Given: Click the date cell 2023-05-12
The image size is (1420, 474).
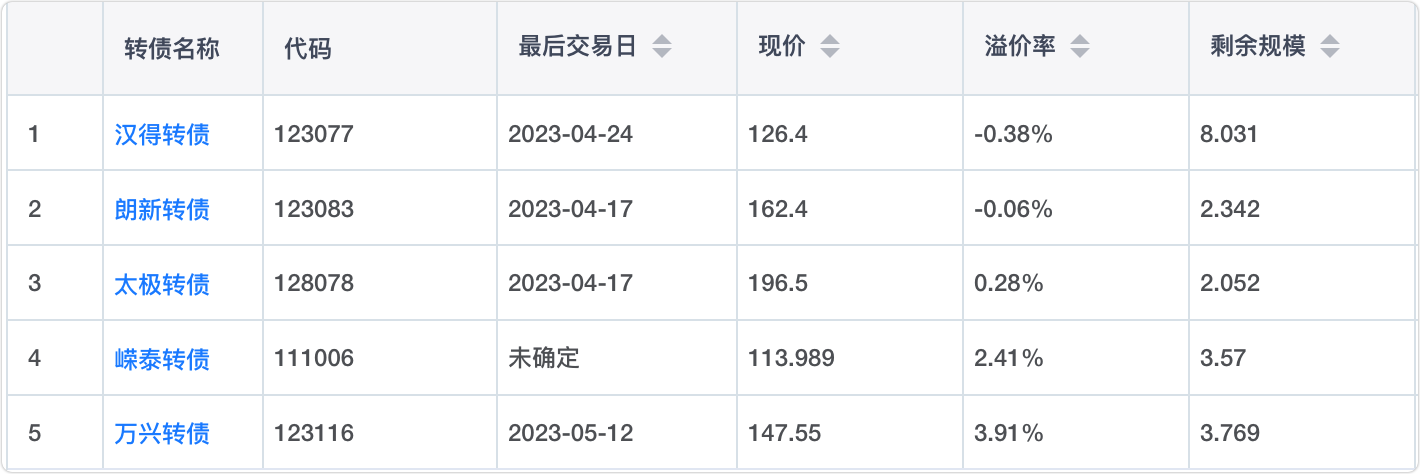Looking at the screenshot, I should 570,434.
